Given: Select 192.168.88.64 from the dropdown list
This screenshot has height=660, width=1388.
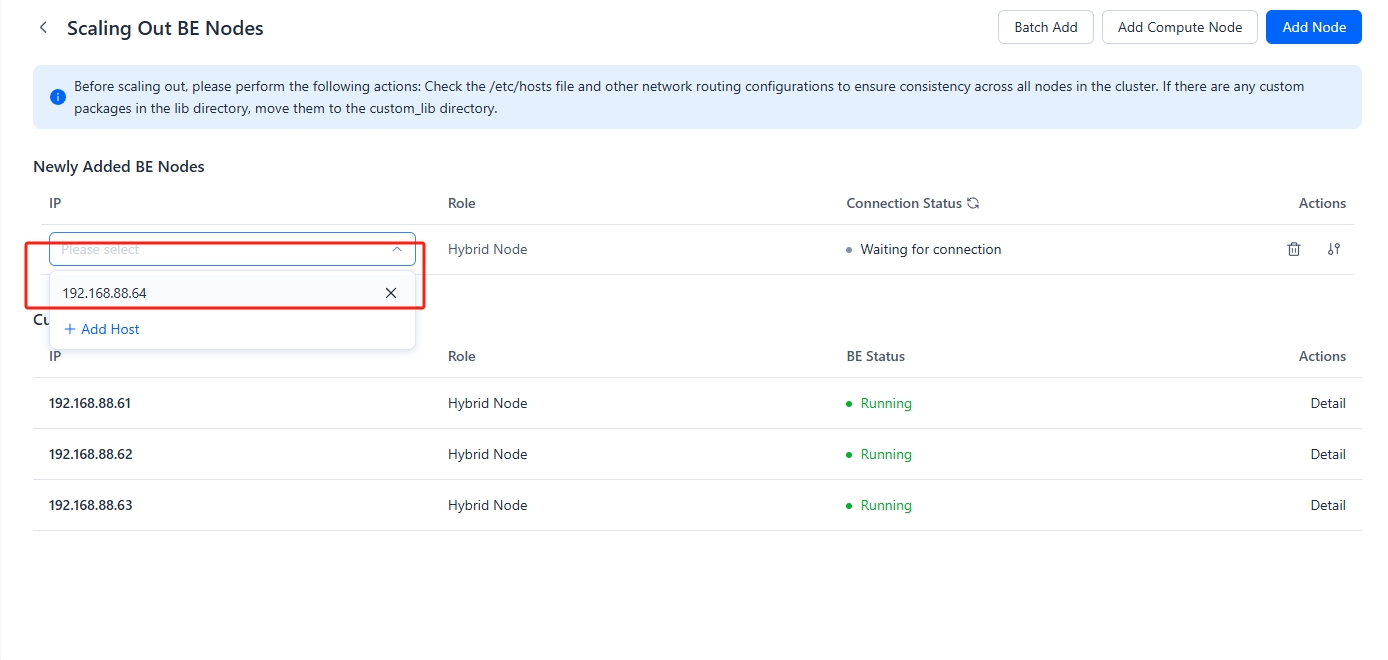Looking at the screenshot, I should pyautogui.click(x=105, y=293).
